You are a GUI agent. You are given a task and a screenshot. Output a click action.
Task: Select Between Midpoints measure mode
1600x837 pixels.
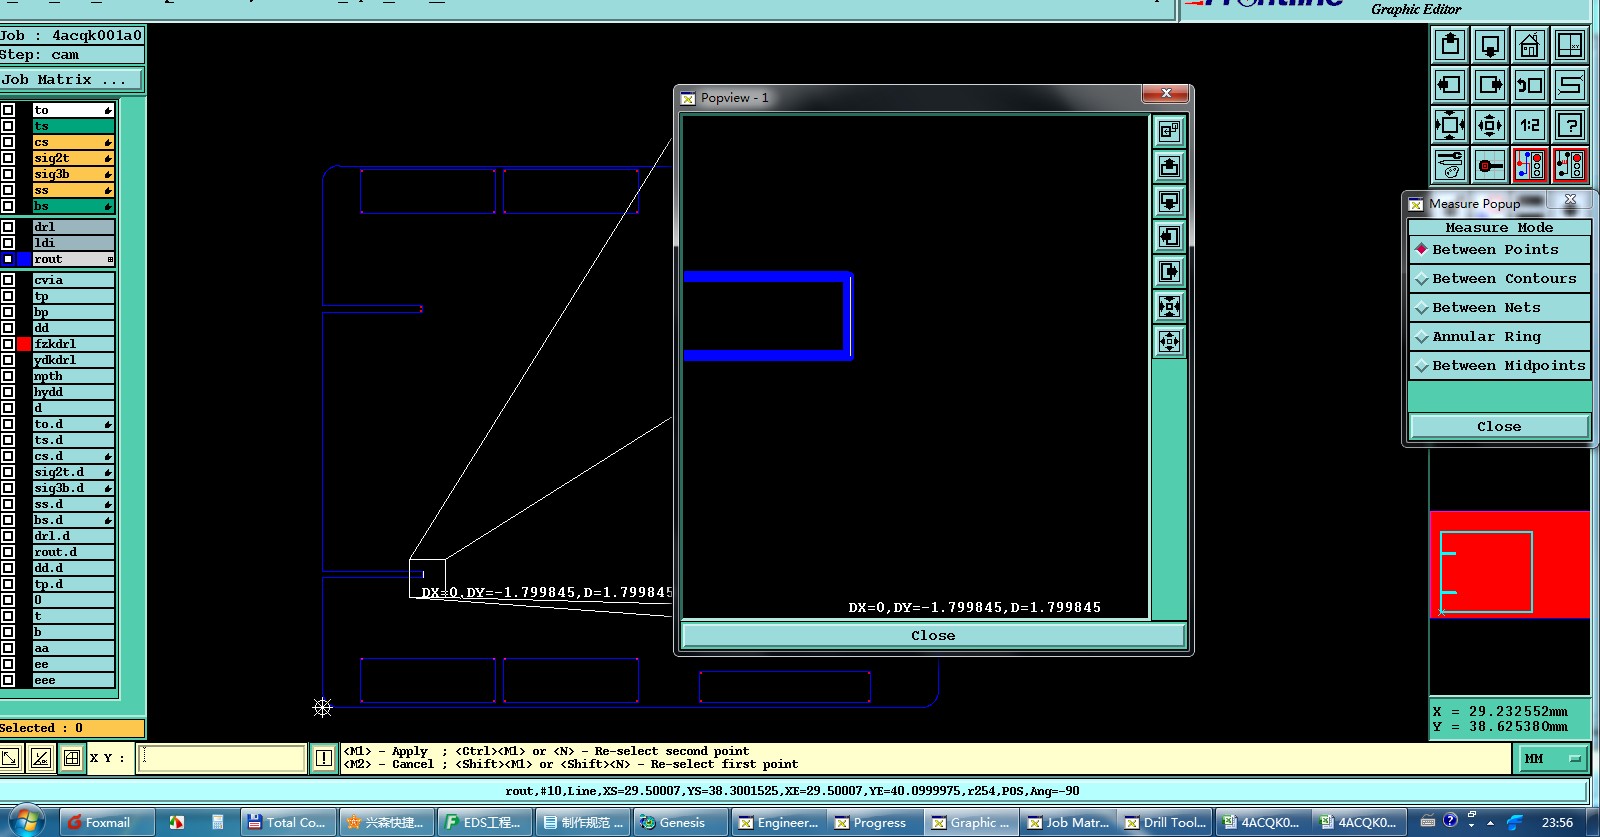pyautogui.click(x=1498, y=365)
